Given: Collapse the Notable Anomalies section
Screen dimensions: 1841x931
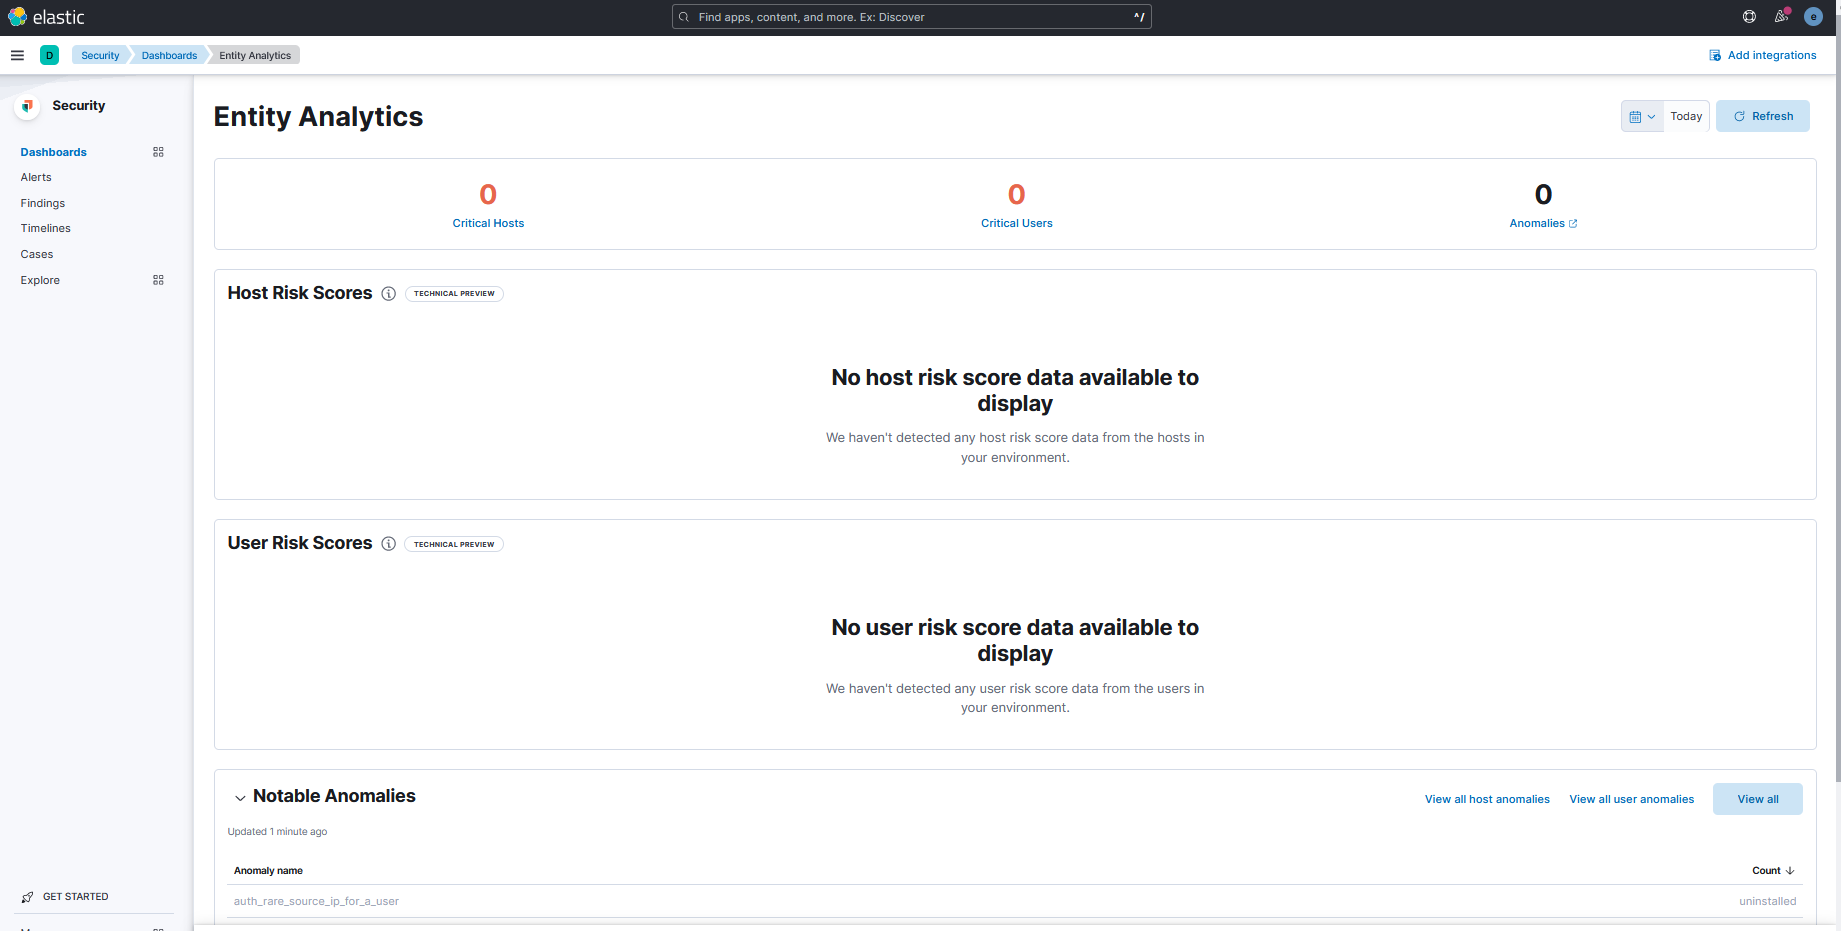Looking at the screenshot, I should click(x=240, y=798).
